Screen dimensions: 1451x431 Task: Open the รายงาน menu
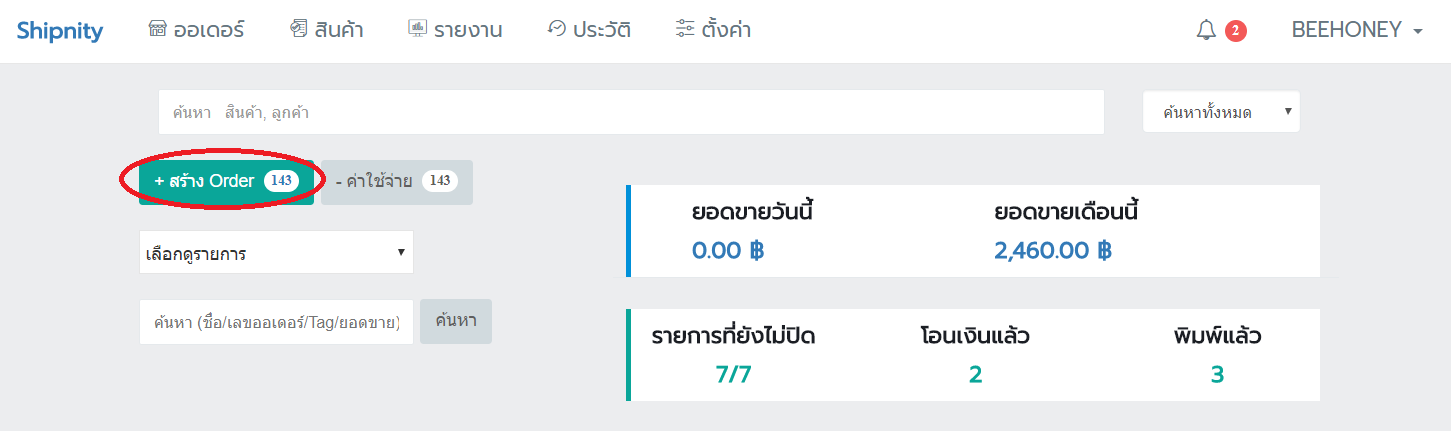point(455,30)
